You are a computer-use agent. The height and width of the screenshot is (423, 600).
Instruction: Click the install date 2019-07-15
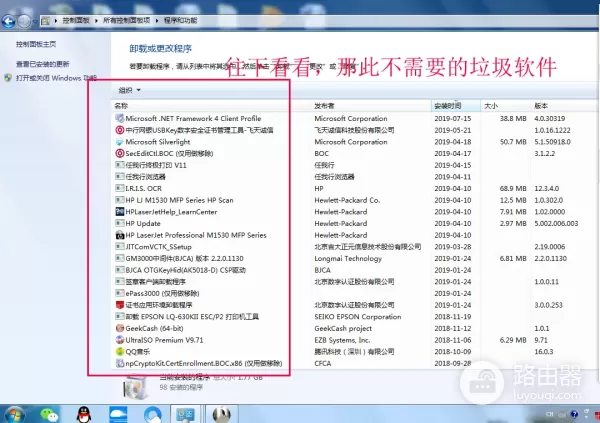pyautogui.click(x=453, y=118)
